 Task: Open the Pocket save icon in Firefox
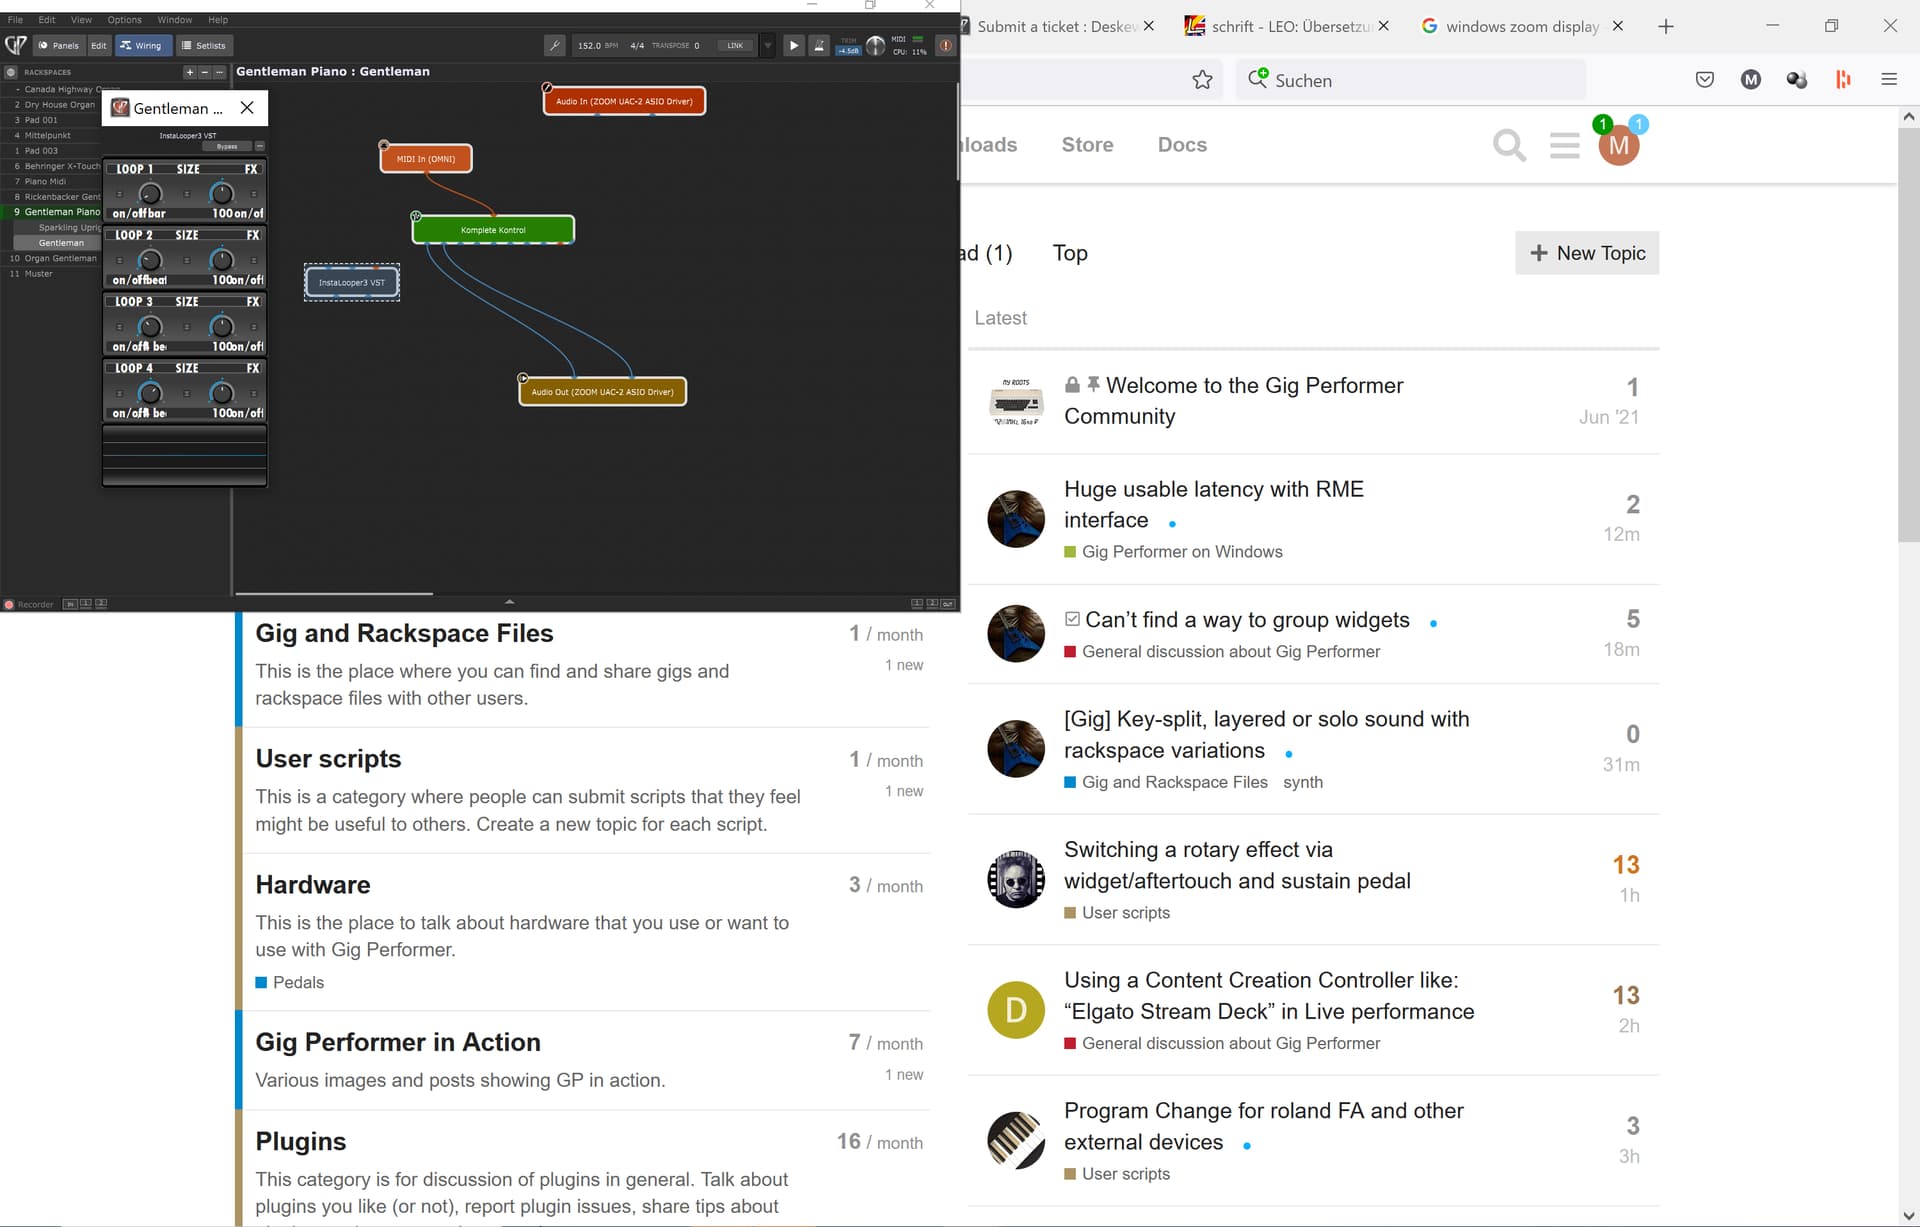1705,80
